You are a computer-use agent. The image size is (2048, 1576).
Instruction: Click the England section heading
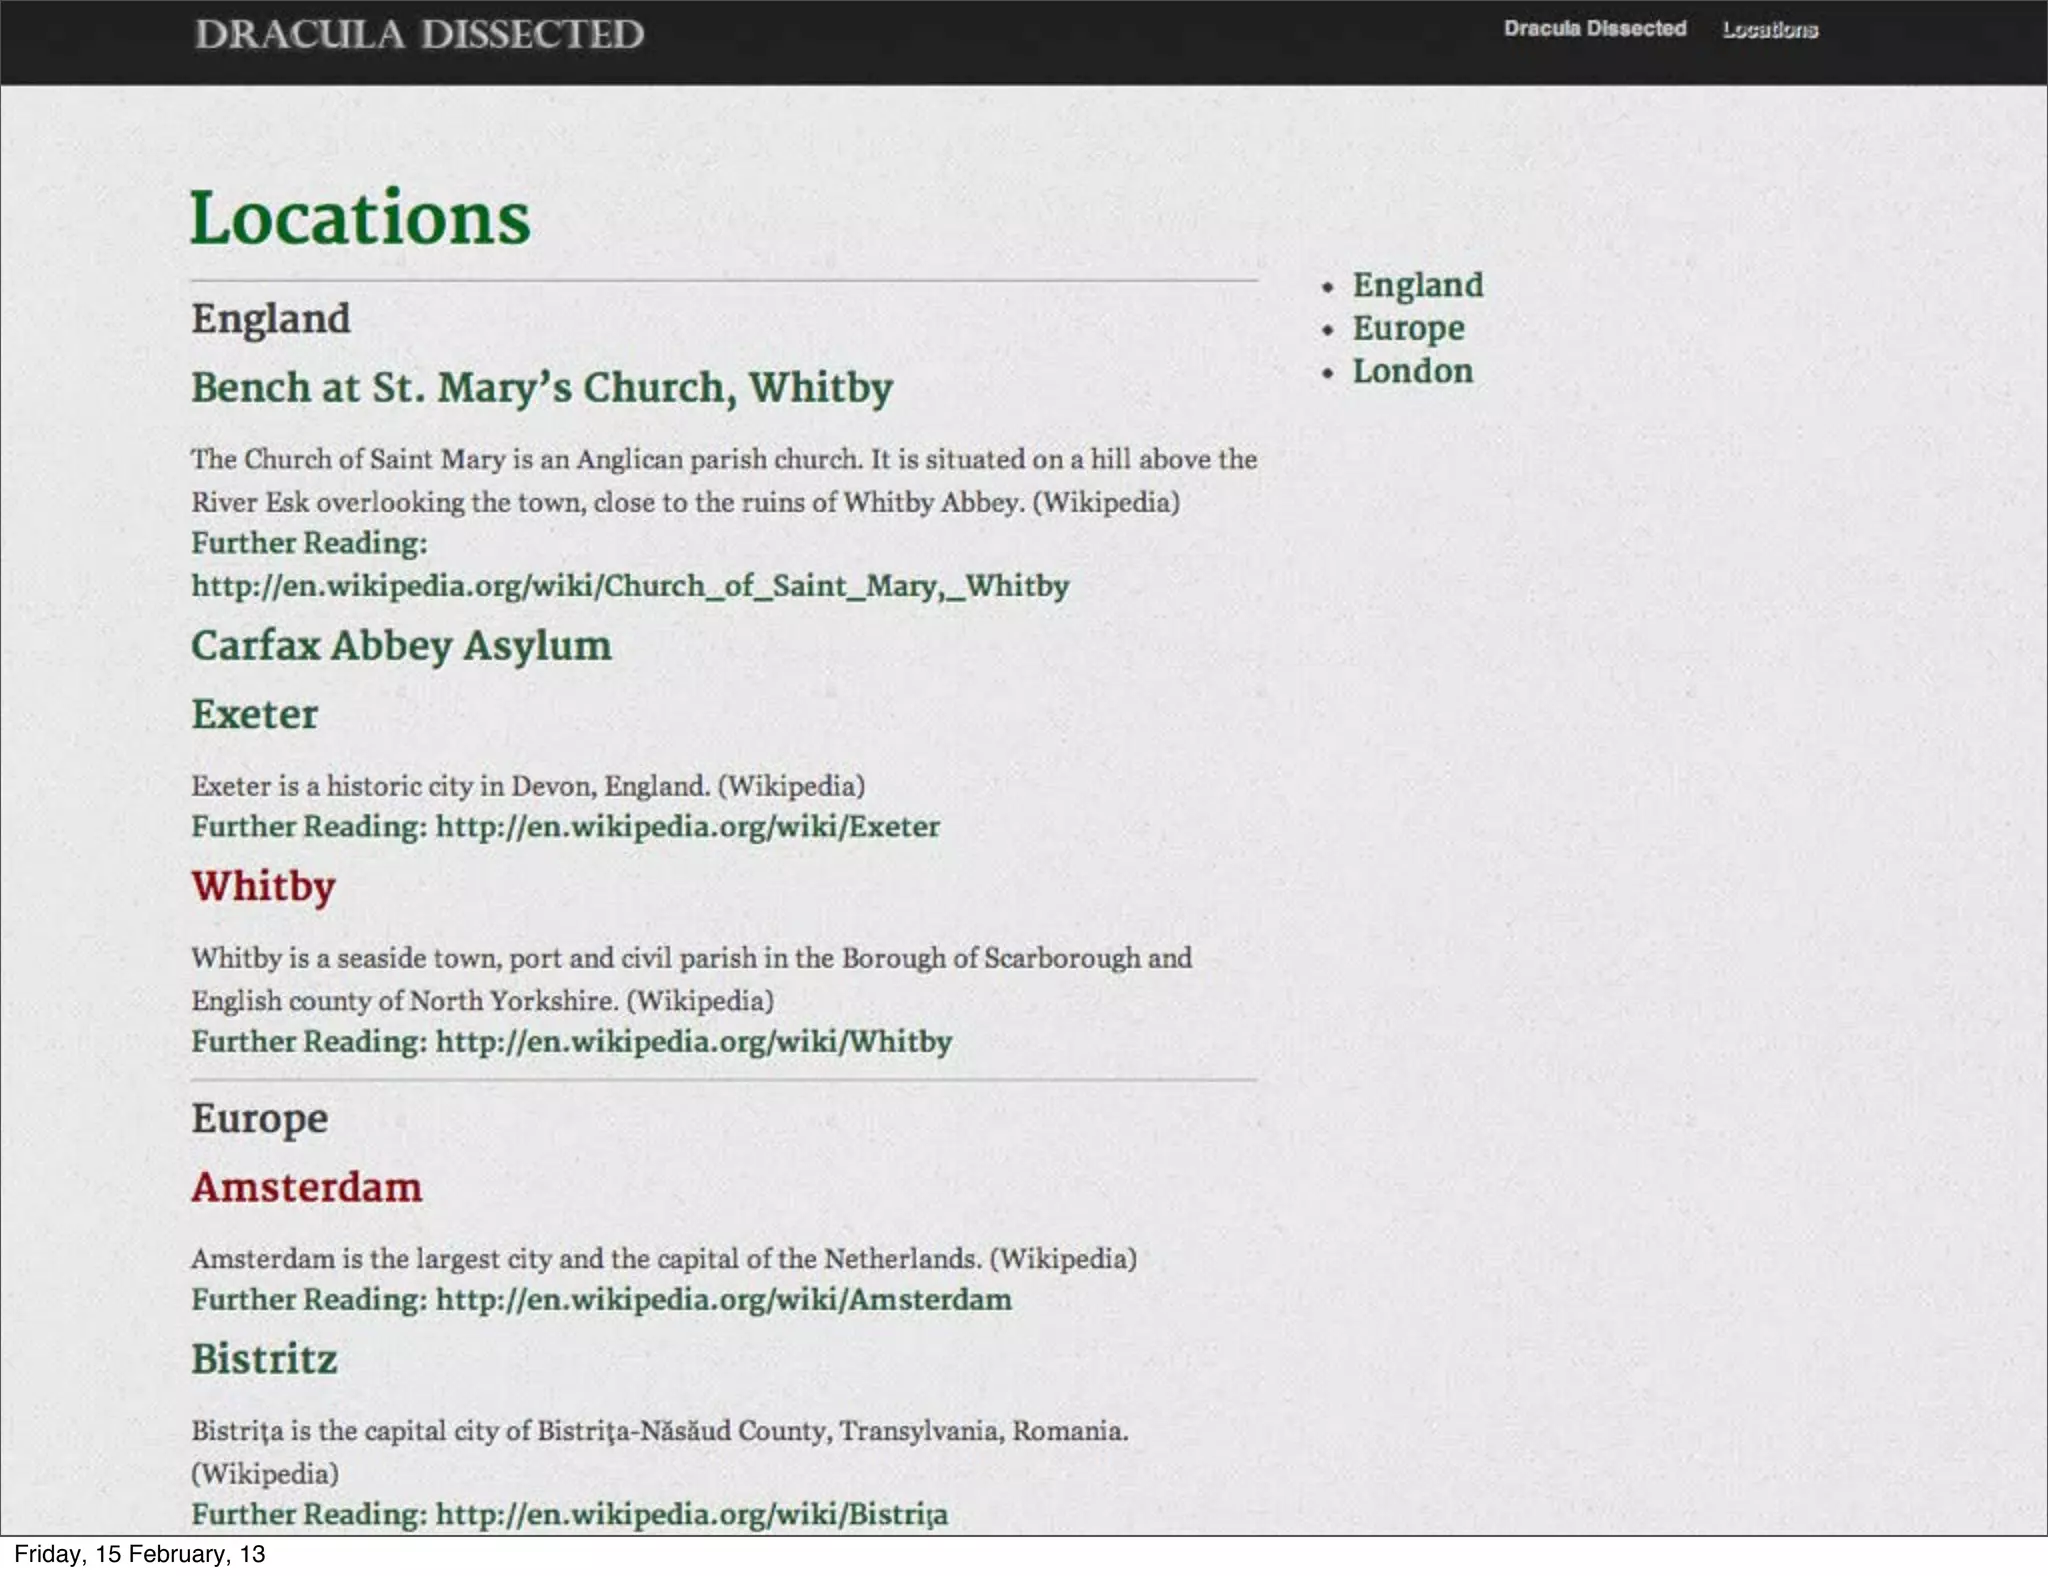(270, 319)
